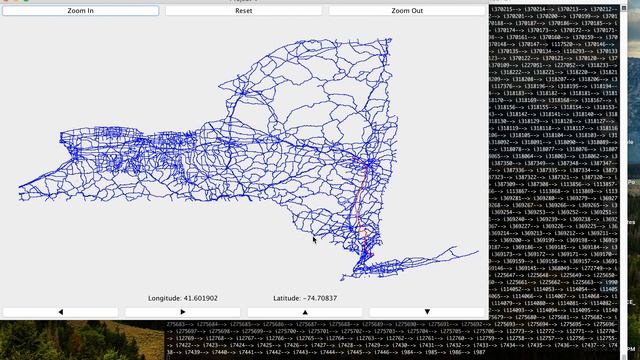Pan the map down with the down arrow
Viewport: 640px width, 360px height.
pyautogui.click(x=427, y=312)
